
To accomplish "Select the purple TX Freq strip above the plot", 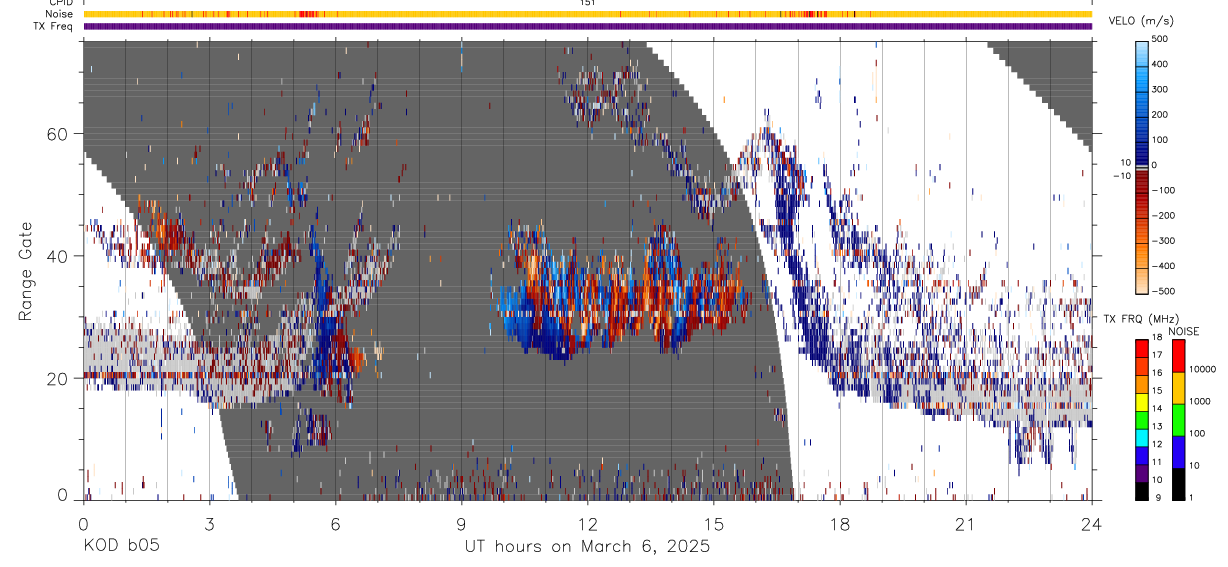I will pyautogui.click(x=587, y=26).
